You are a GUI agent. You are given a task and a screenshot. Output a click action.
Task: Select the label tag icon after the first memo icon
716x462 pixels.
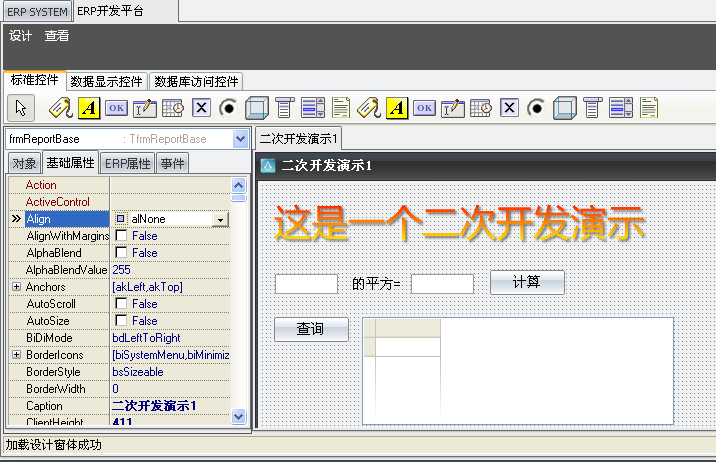(369, 108)
